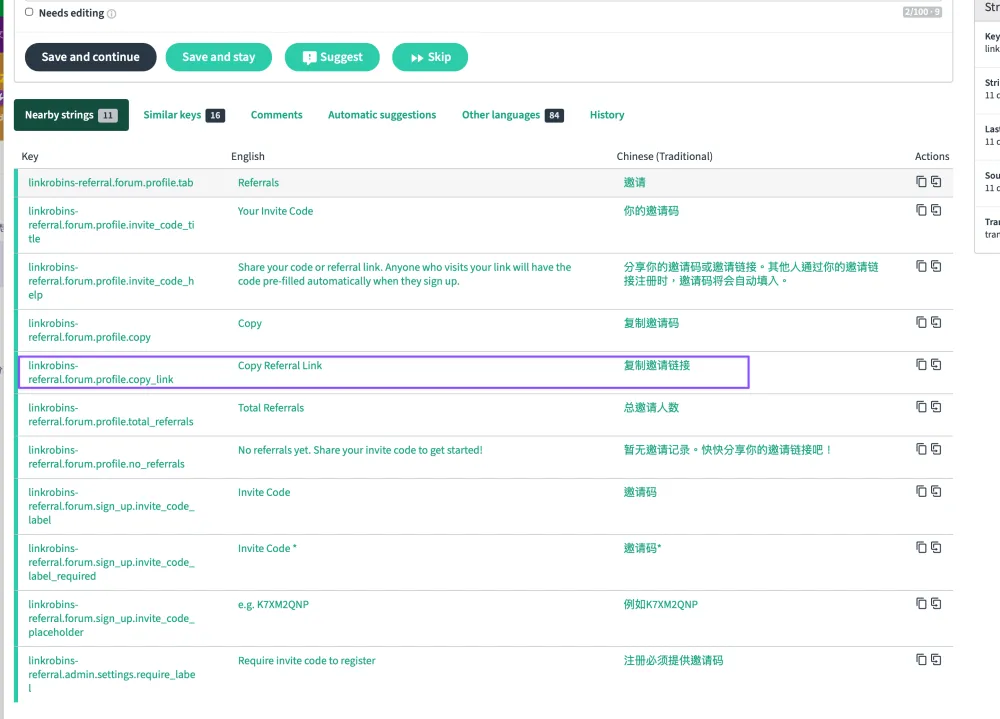Open key link ending admin.settings.require_label
This screenshot has width=1000, height=719.
click(112, 674)
